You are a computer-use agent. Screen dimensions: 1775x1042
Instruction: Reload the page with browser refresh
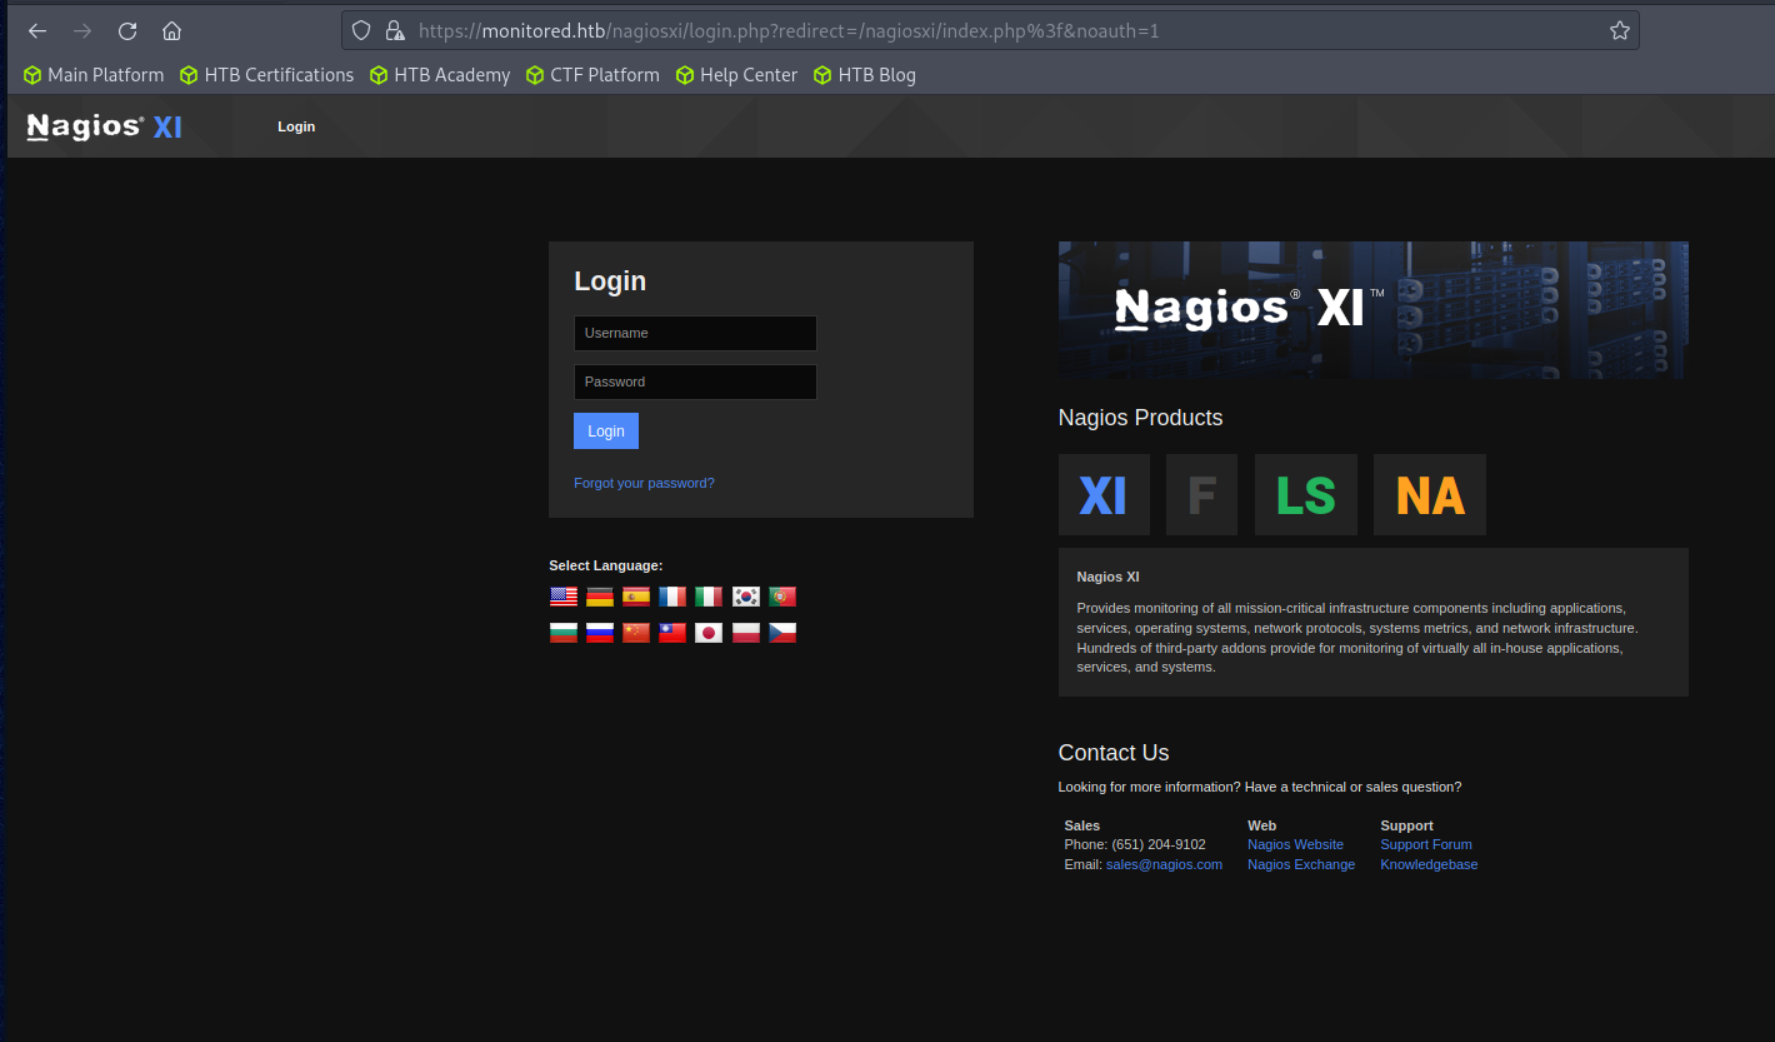click(x=127, y=31)
